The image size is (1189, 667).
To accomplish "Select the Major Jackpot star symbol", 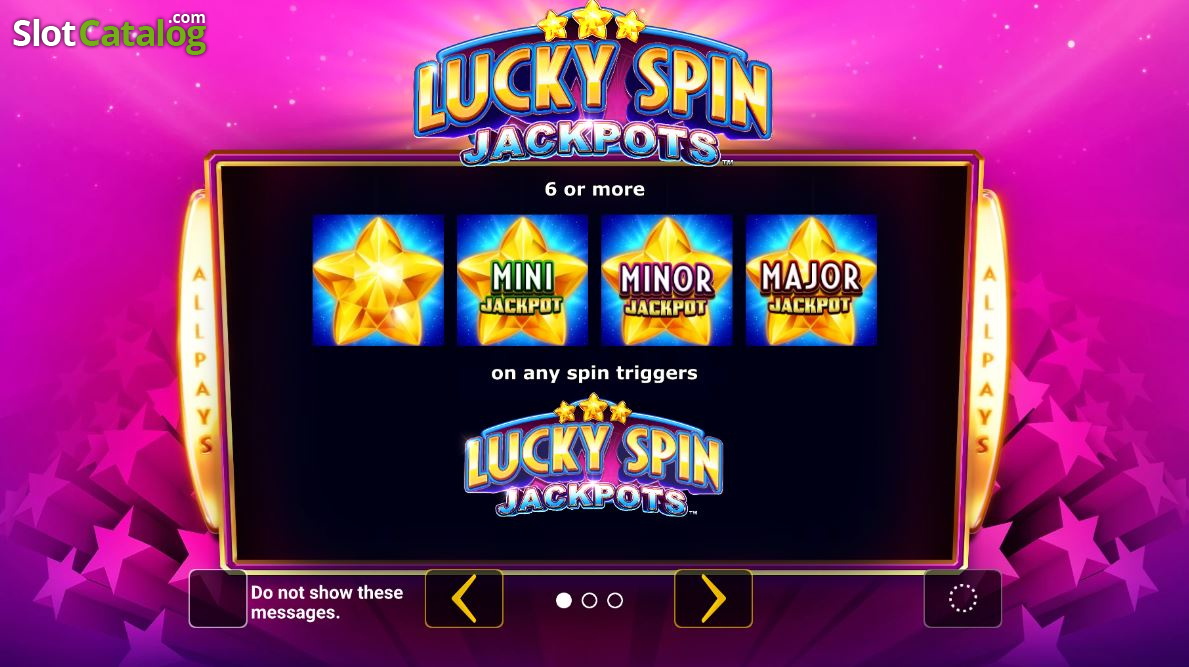I will pos(811,280).
